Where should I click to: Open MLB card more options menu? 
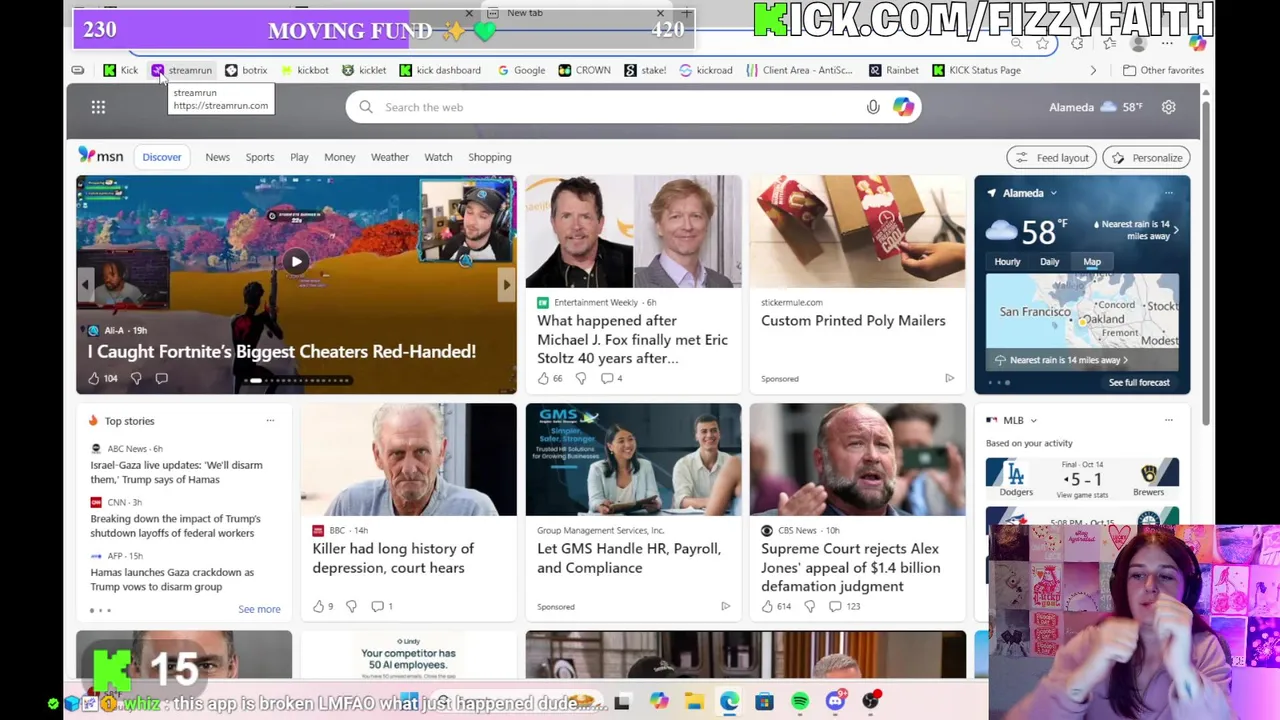tap(1168, 421)
